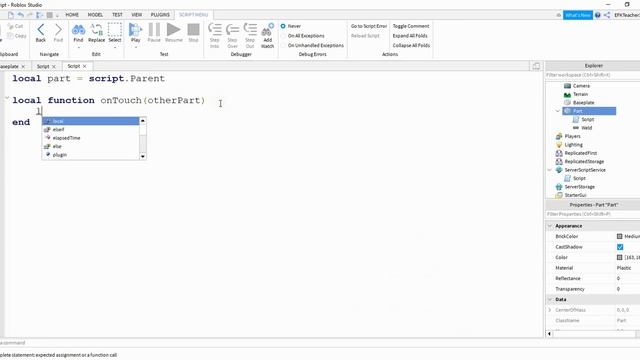
Task: Click the Undo quick-access arrow
Action: (20, 15)
